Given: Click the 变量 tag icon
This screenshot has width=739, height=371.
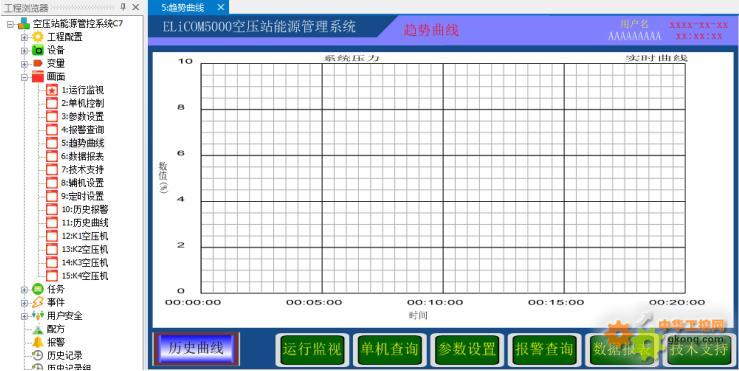Looking at the screenshot, I should pos(38,63).
